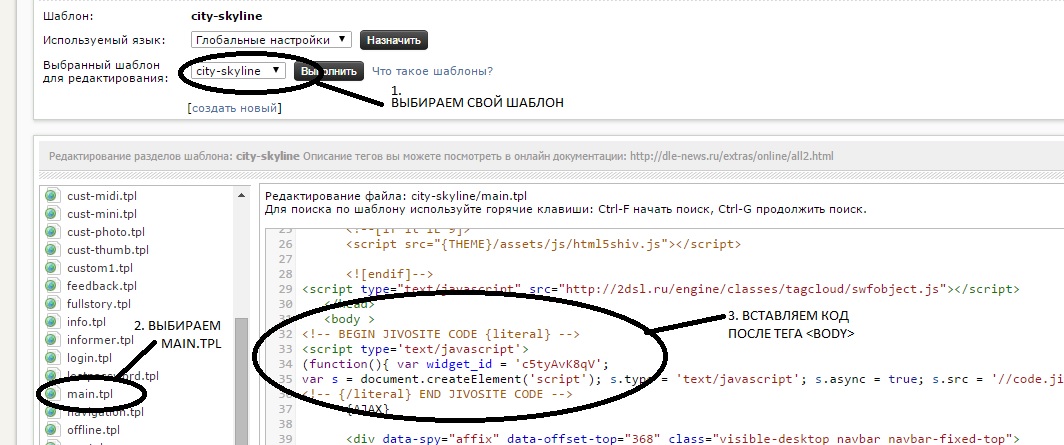The width and height of the screenshot is (1064, 445).
Task: Open the 'Что такое шаблоны?' link
Action: click(432, 71)
